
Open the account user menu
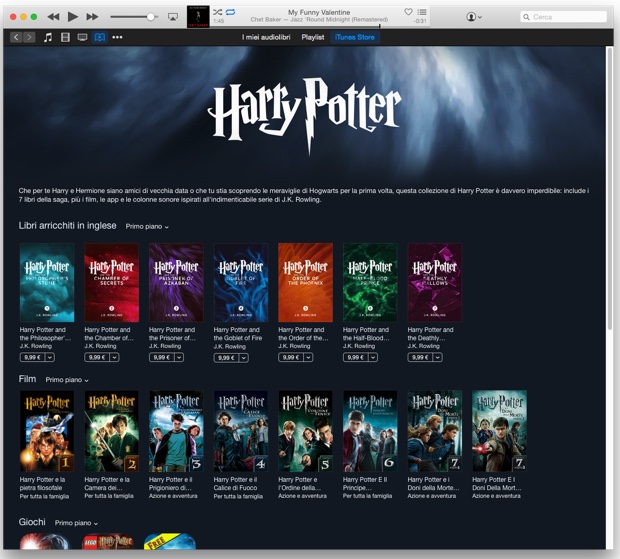[474, 17]
